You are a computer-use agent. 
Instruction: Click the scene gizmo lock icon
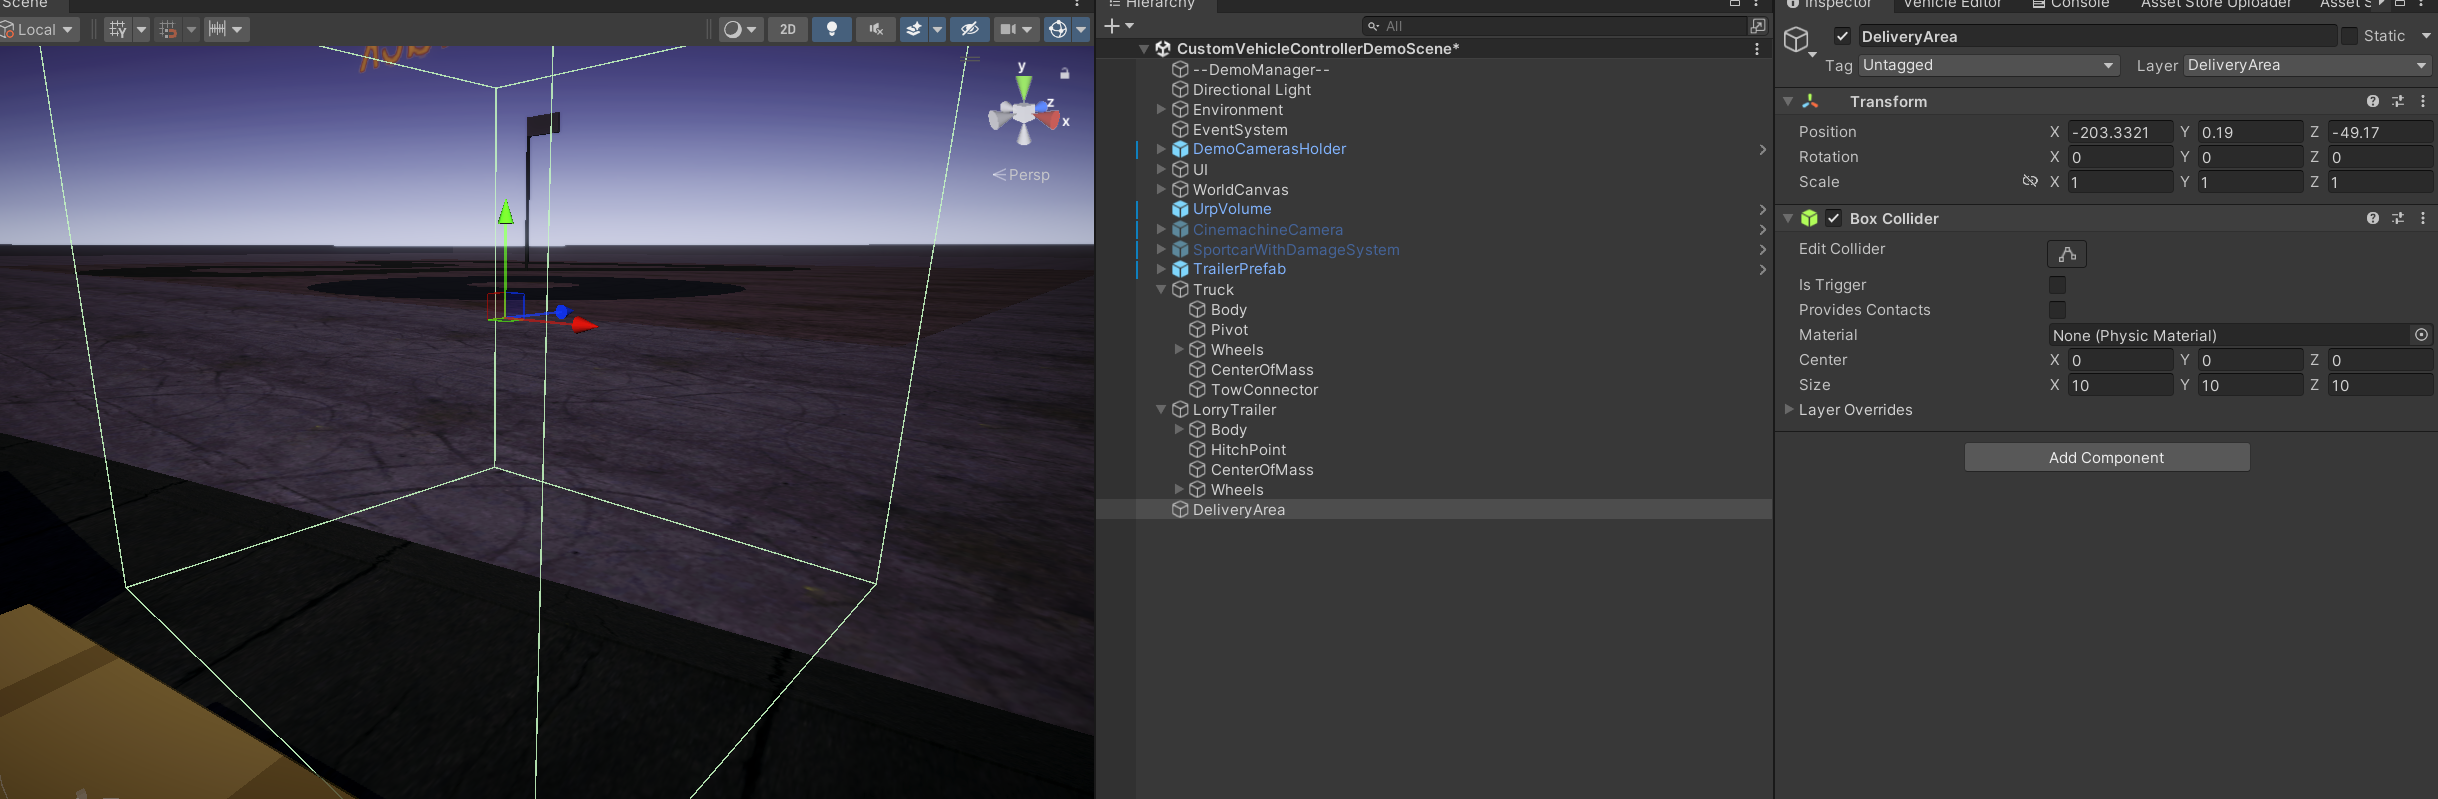coord(1065,73)
